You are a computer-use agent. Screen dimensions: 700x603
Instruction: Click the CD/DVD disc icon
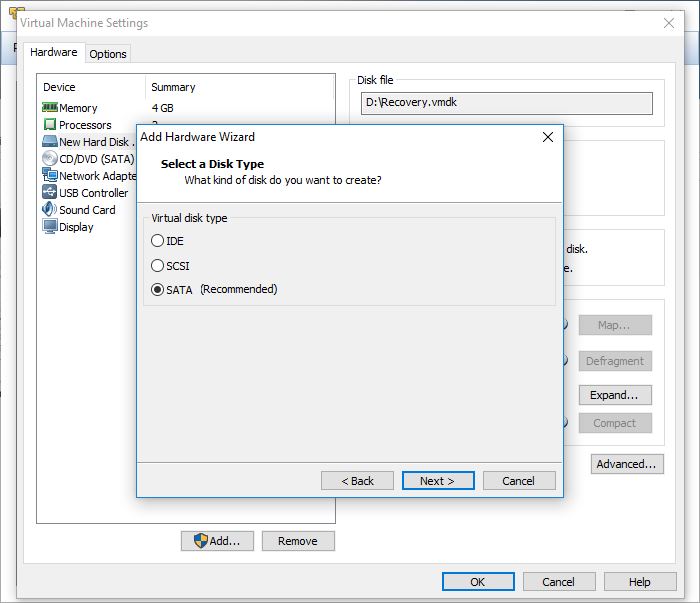click(x=50, y=158)
